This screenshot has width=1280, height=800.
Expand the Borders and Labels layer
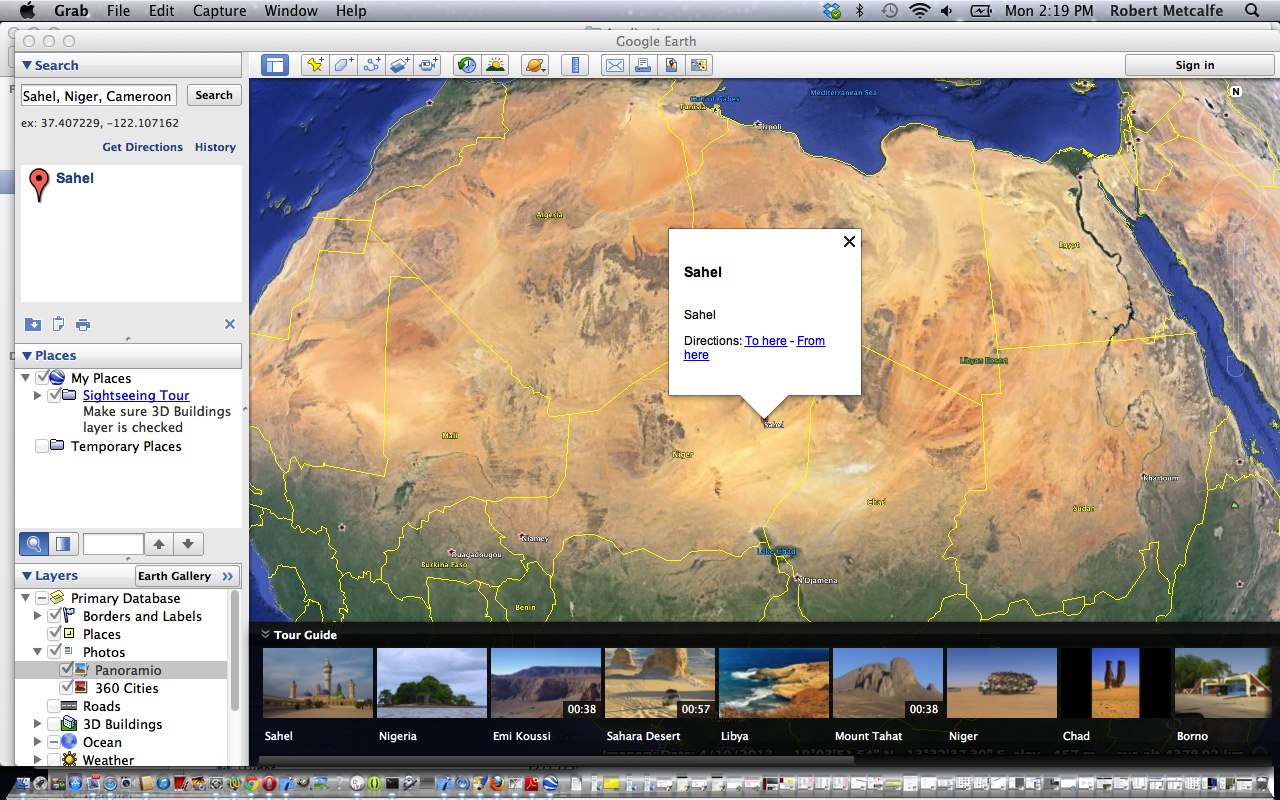38,616
